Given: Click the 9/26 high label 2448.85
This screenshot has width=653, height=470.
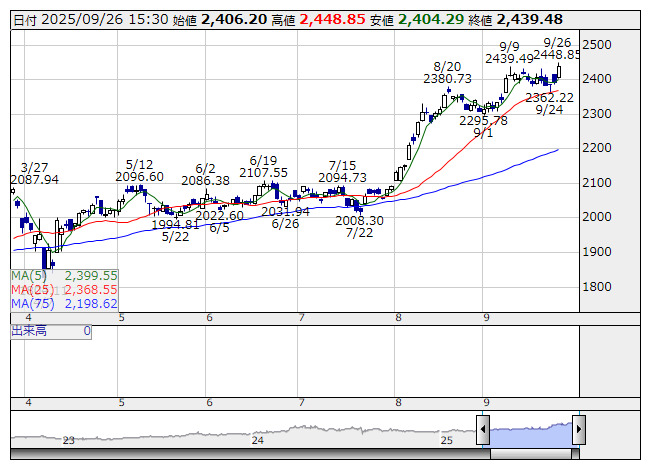Looking at the screenshot, I should (x=557, y=54).
